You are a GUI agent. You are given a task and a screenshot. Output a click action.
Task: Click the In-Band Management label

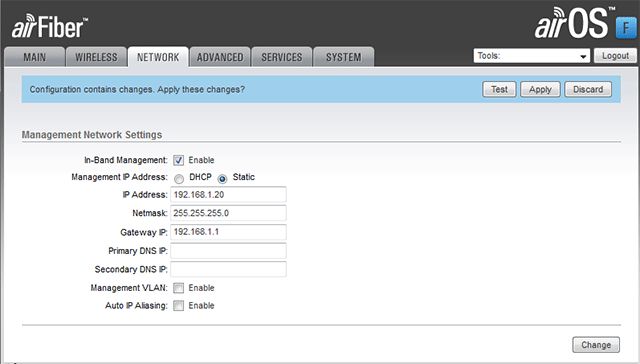click(126, 160)
